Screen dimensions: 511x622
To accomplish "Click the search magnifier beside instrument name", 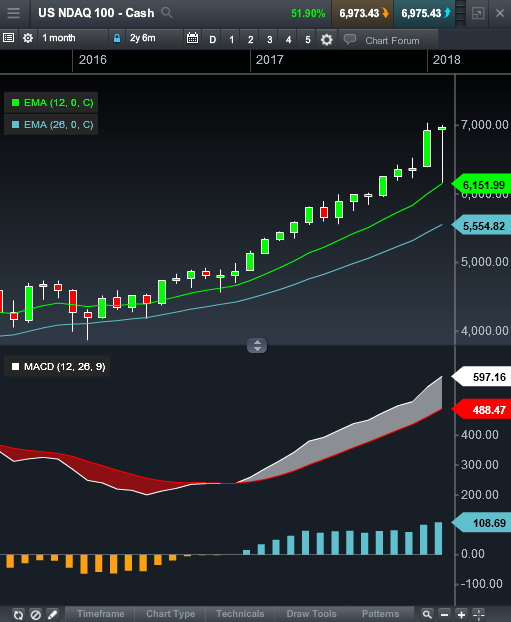I will click(167, 13).
